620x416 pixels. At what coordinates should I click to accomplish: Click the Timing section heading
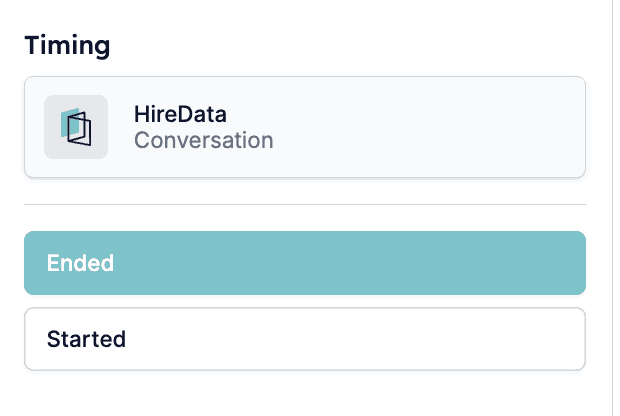(x=67, y=45)
